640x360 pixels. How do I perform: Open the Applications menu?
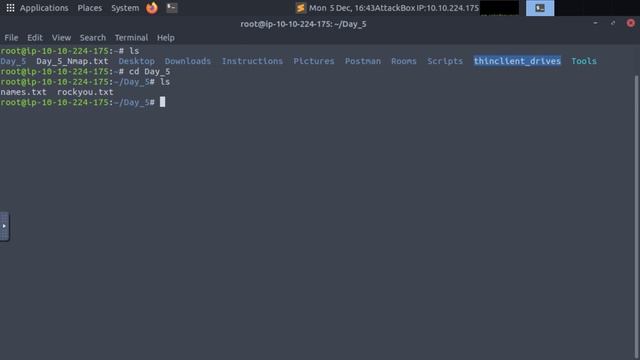click(44, 8)
